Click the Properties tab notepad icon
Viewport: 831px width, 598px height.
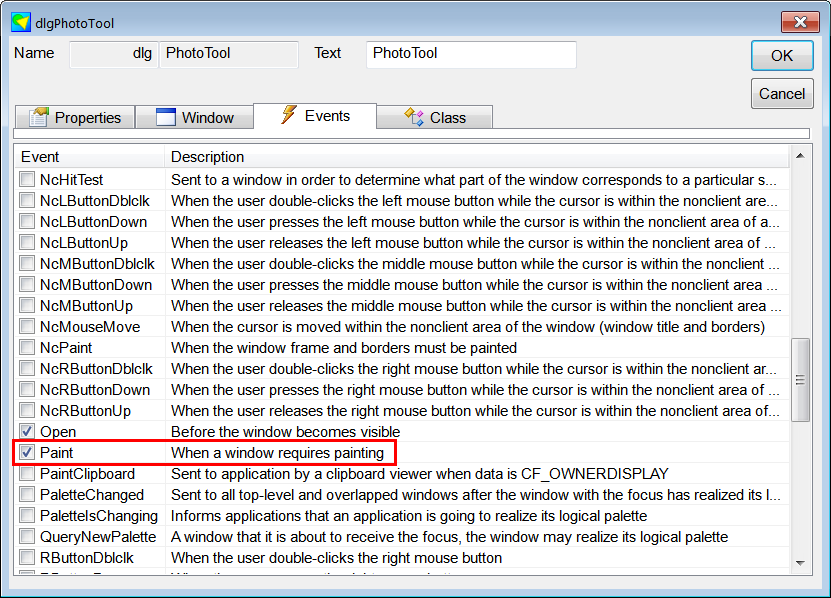tap(39, 117)
